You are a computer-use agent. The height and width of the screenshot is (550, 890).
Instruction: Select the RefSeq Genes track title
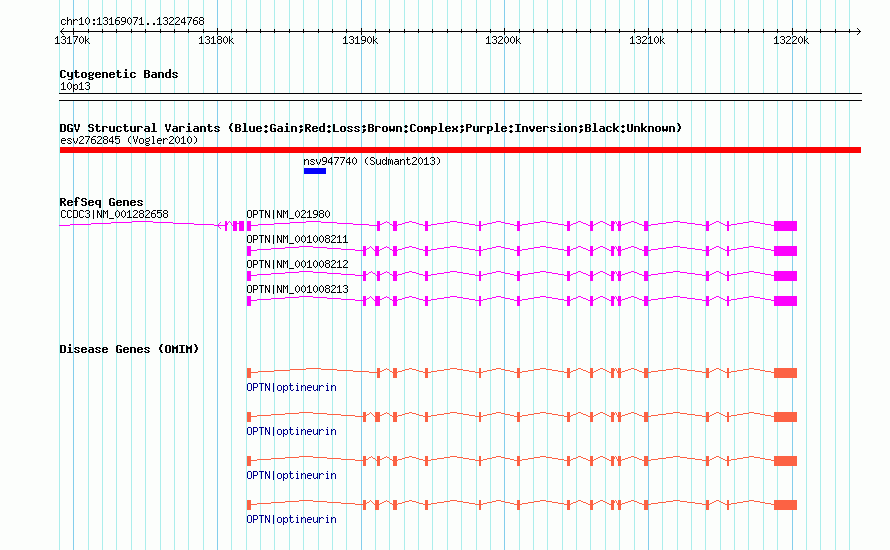[x=101, y=202]
